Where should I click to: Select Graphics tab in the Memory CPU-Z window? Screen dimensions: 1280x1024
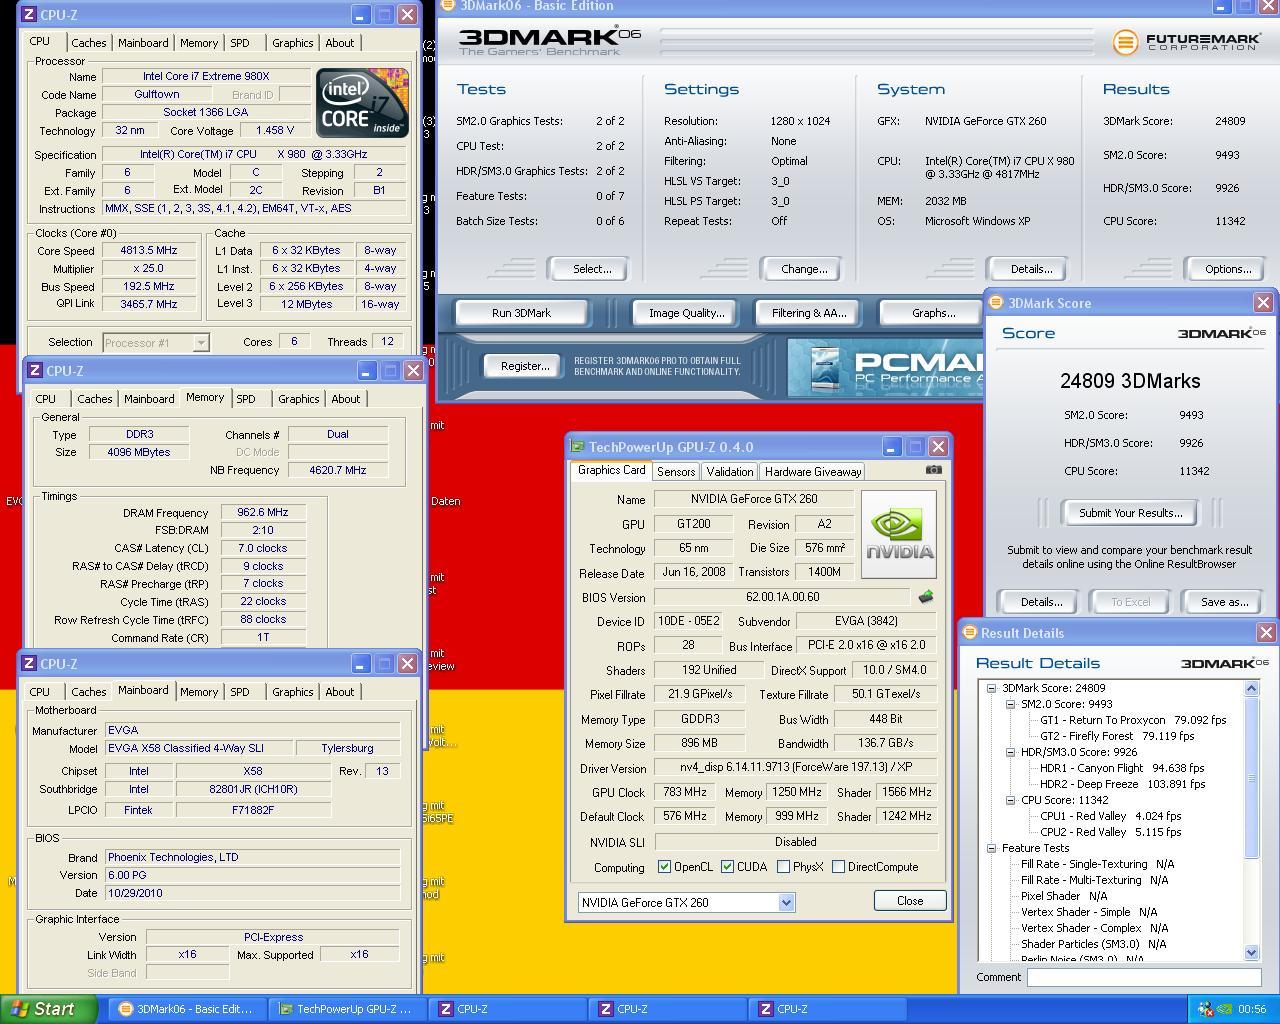point(298,399)
